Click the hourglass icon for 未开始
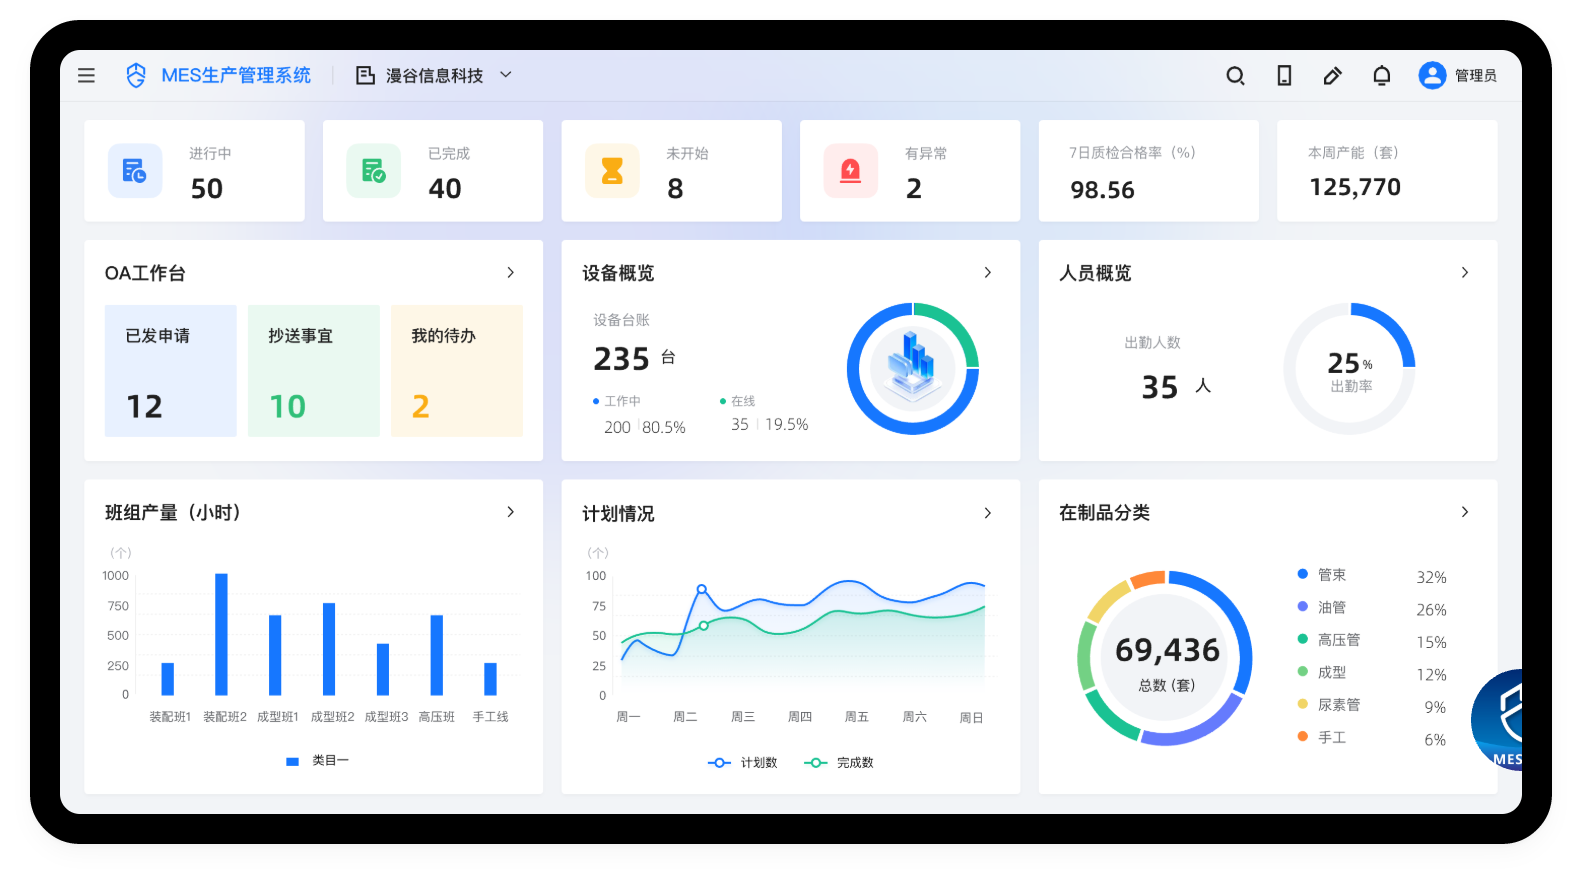This screenshot has height=884, width=1582. point(612,171)
